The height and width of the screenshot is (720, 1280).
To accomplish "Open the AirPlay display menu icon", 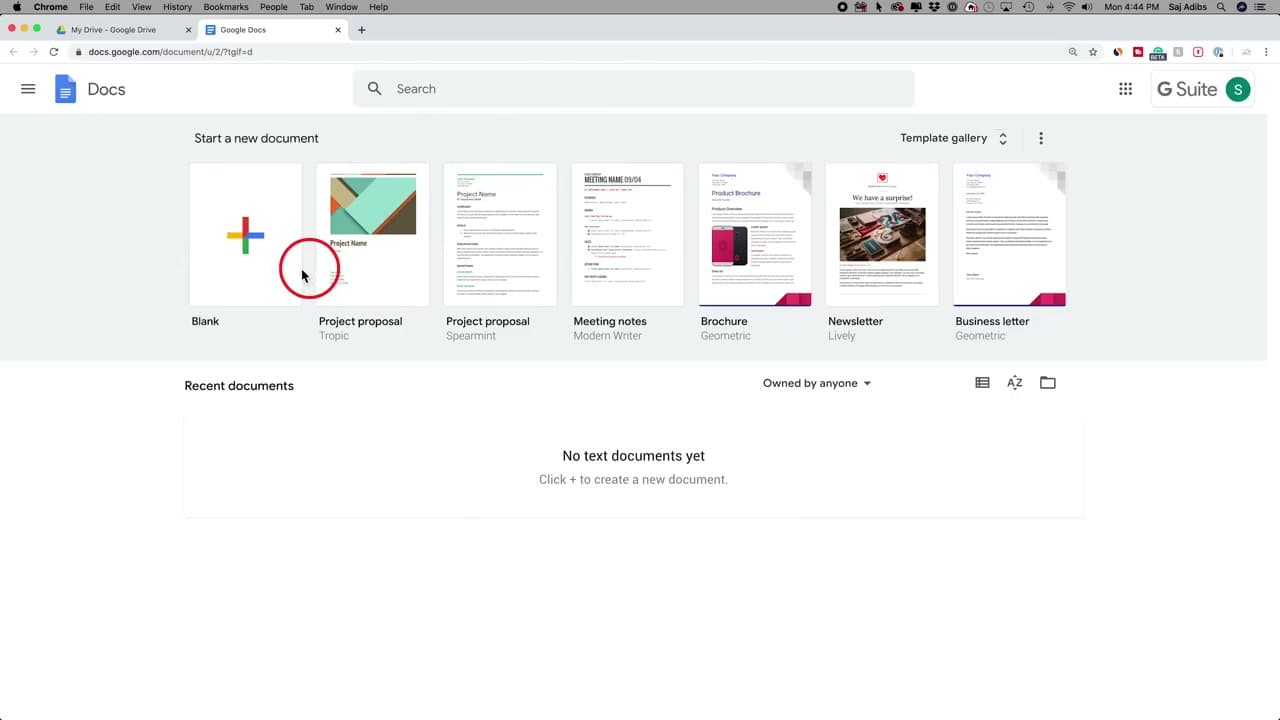I will point(1006,7).
